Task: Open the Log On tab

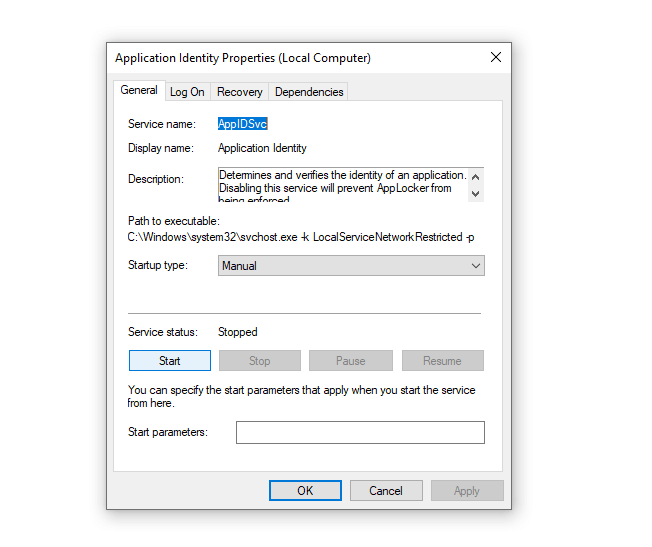Action: click(x=187, y=92)
